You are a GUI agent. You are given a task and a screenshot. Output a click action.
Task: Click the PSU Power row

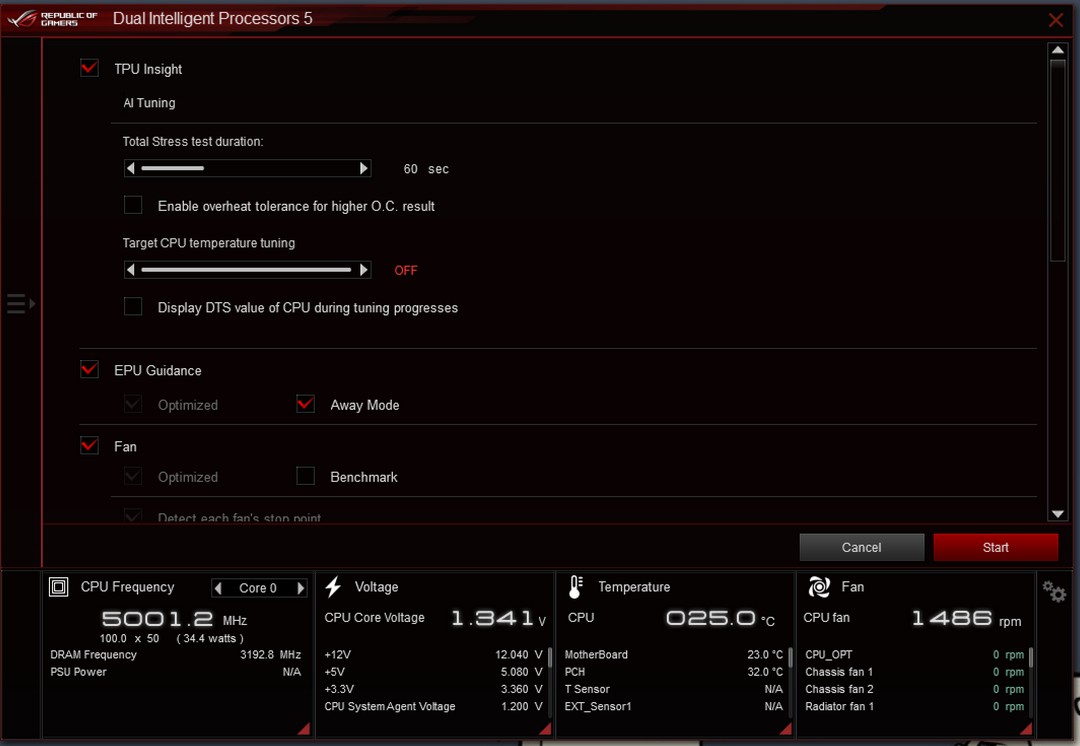click(176, 672)
